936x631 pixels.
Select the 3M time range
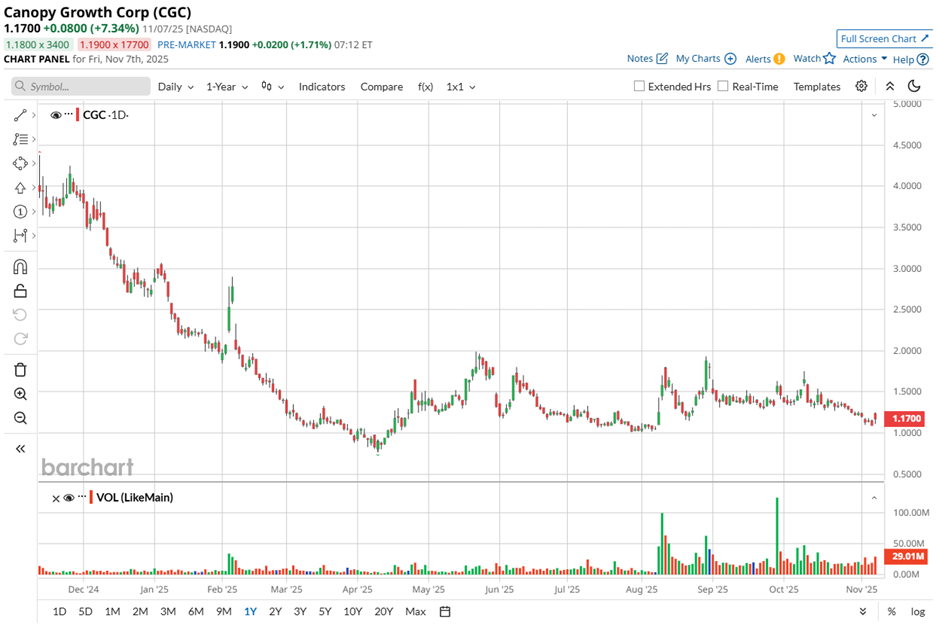tap(168, 611)
